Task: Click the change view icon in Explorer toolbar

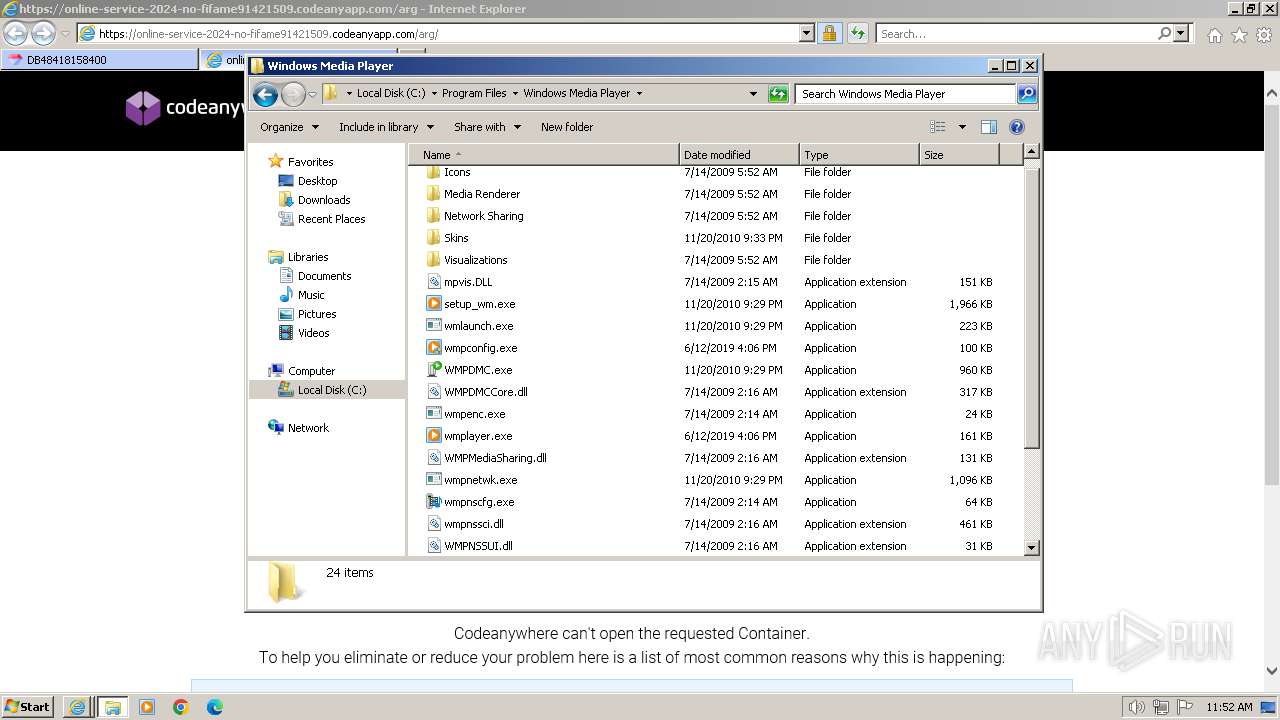Action: (938, 127)
